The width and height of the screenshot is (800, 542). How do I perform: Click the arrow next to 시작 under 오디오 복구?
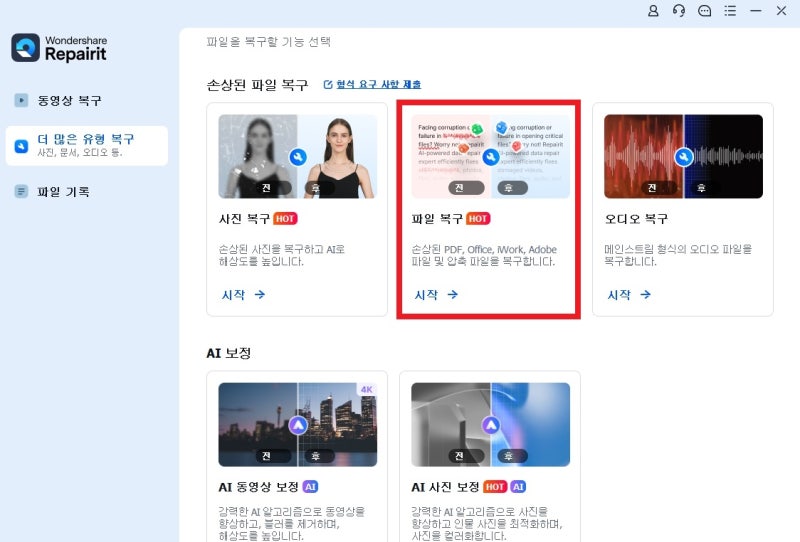click(645, 294)
